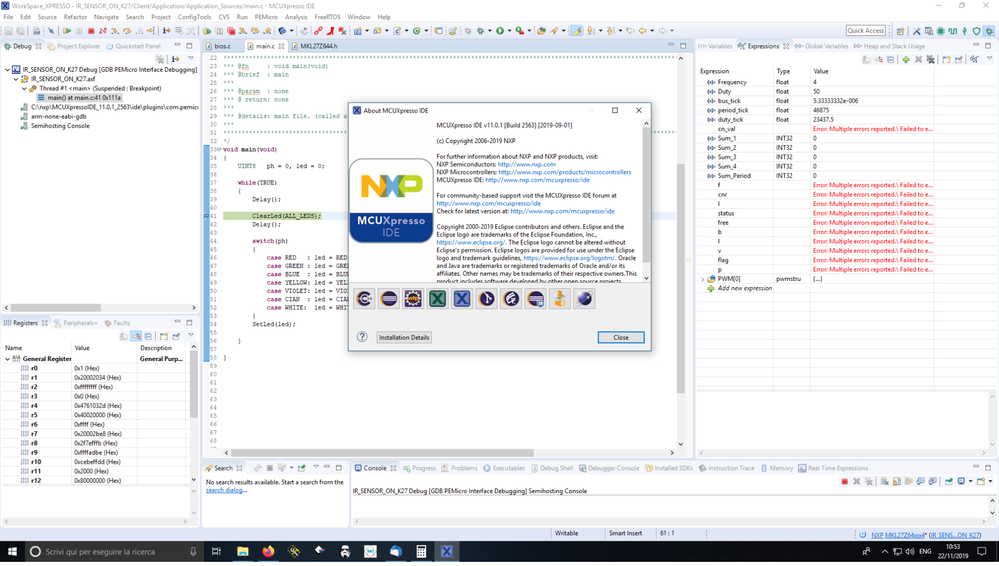The image size is (999, 566).
Task: Click the Develop perspective wrench icon at top right
Action: pyautogui.click(x=916, y=31)
